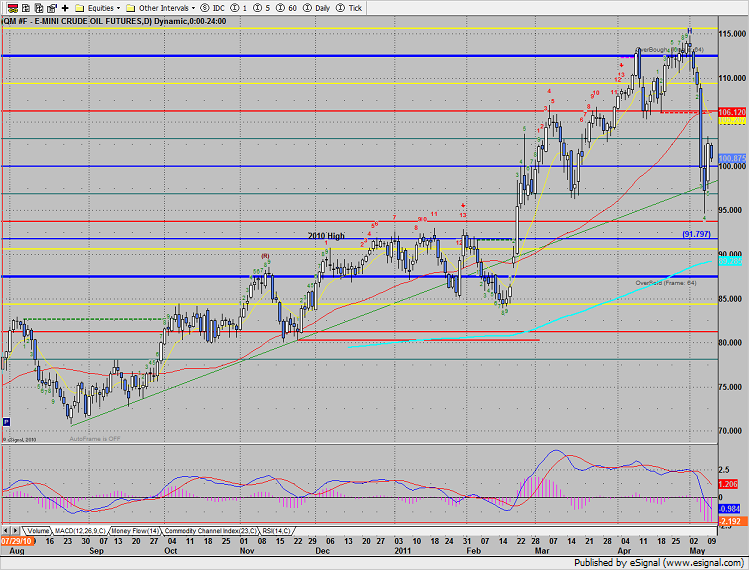Select the MACD(12,26,9,C) tab

click(80, 531)
